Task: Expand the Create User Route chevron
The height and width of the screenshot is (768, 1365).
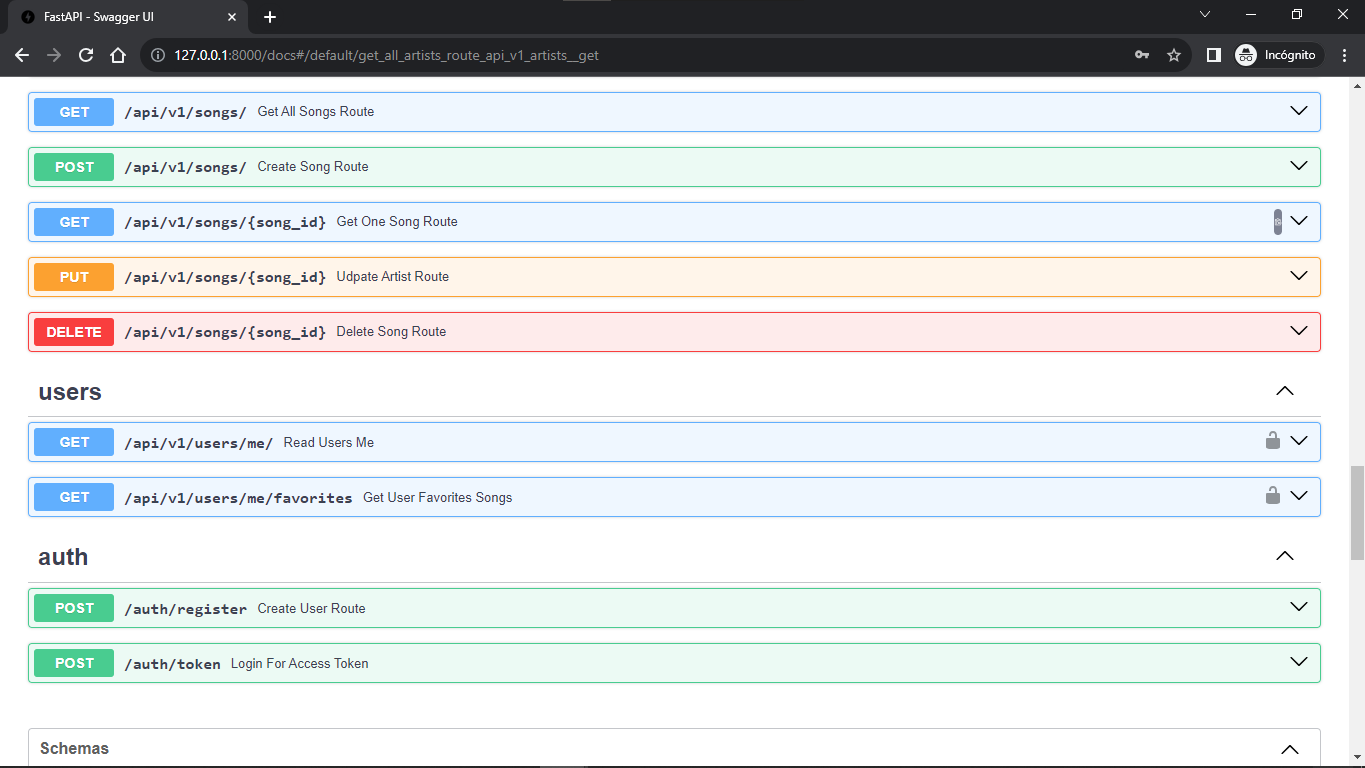Action: coord(1299,607)
